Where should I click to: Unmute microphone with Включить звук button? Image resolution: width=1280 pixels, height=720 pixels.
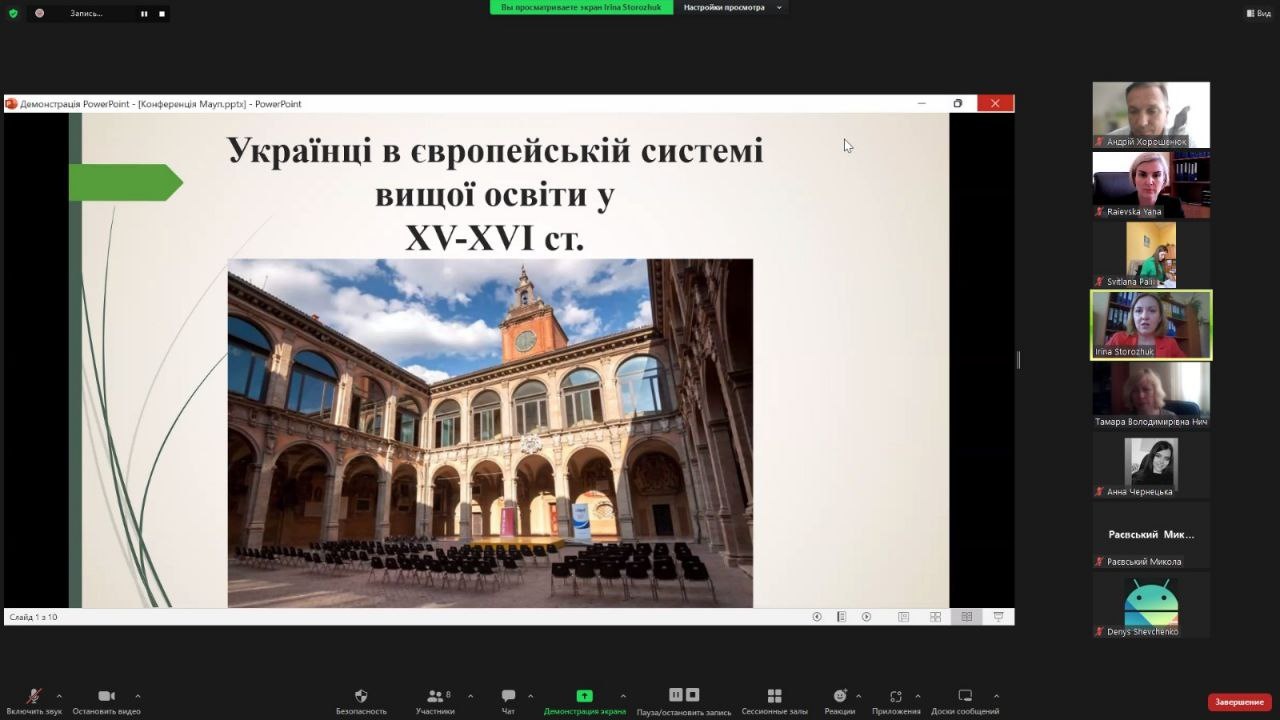[x=34, y=697]
